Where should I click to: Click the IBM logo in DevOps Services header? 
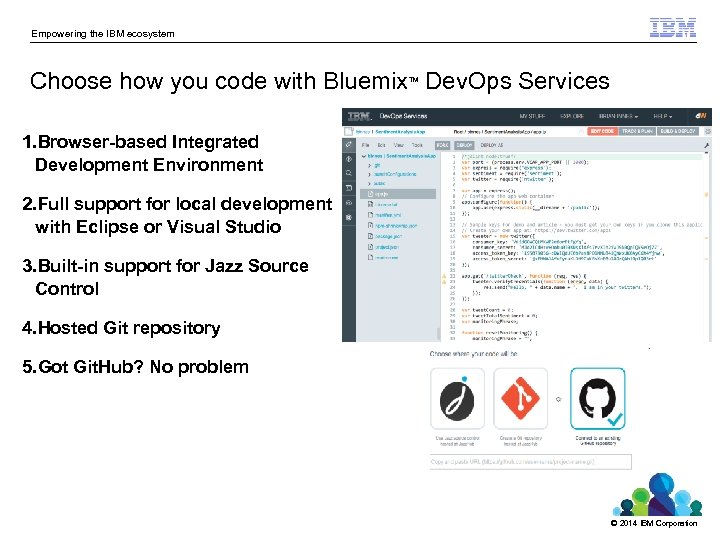tap(358, 116)
